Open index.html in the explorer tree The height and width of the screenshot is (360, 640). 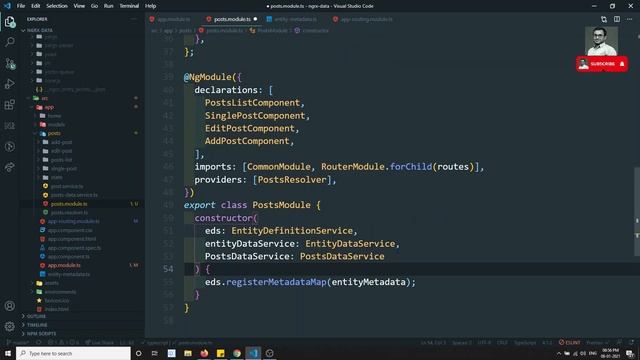57,309
